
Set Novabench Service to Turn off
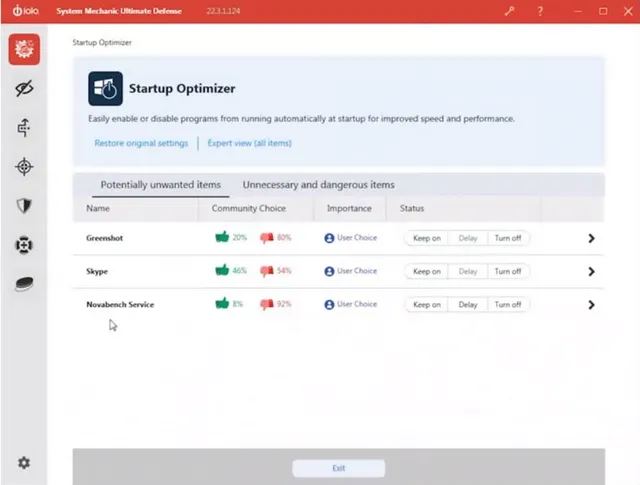coord(508,305)
